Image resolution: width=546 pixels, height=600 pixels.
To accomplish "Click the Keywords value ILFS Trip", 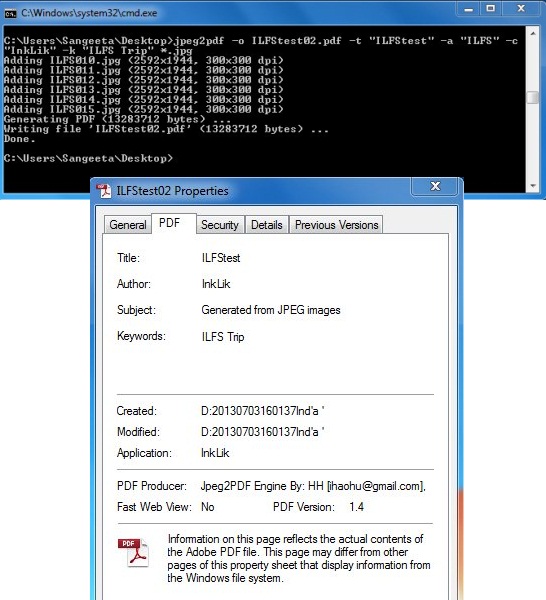I will [x=223, y=337].
